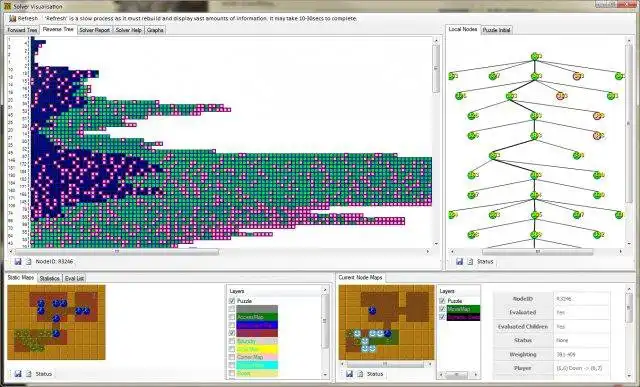Open the Statistics tab
Image resolution: width=640 pixels, height=387 pixels.
click(50, 278)
